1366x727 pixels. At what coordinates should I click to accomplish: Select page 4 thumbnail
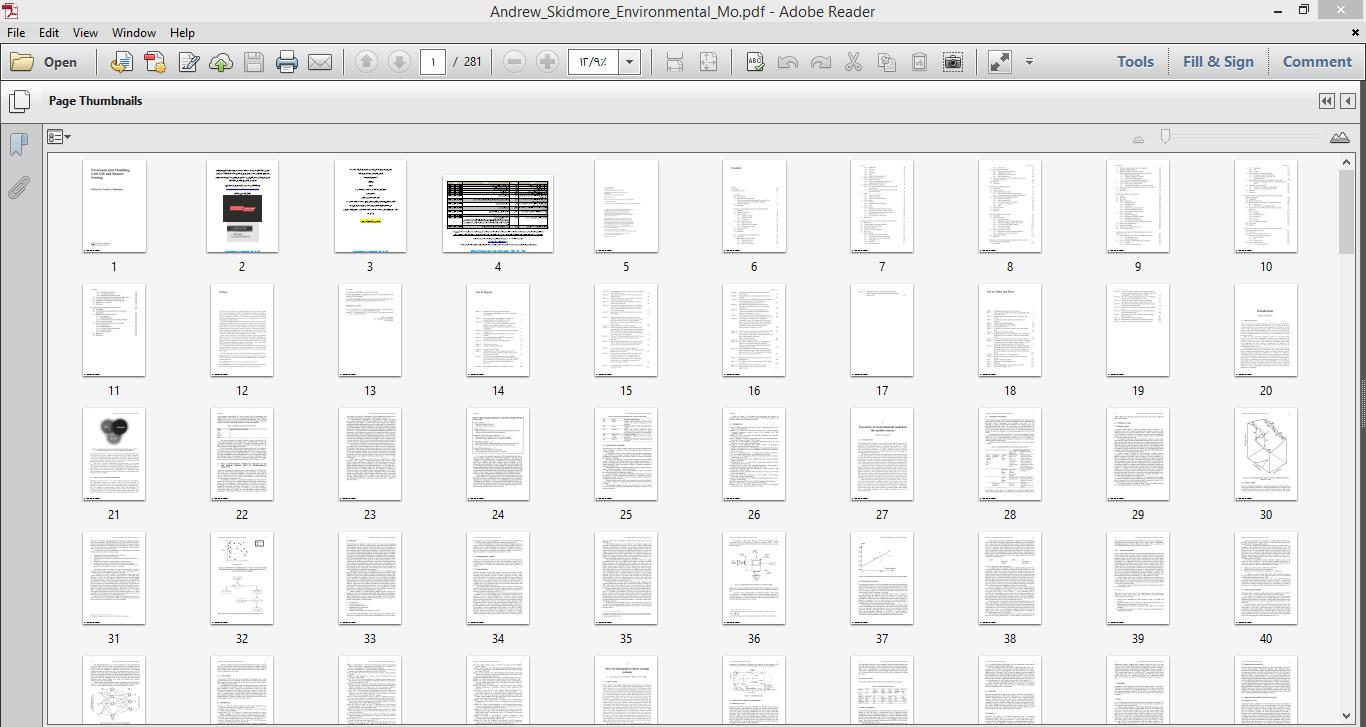(x=498, y=215)
